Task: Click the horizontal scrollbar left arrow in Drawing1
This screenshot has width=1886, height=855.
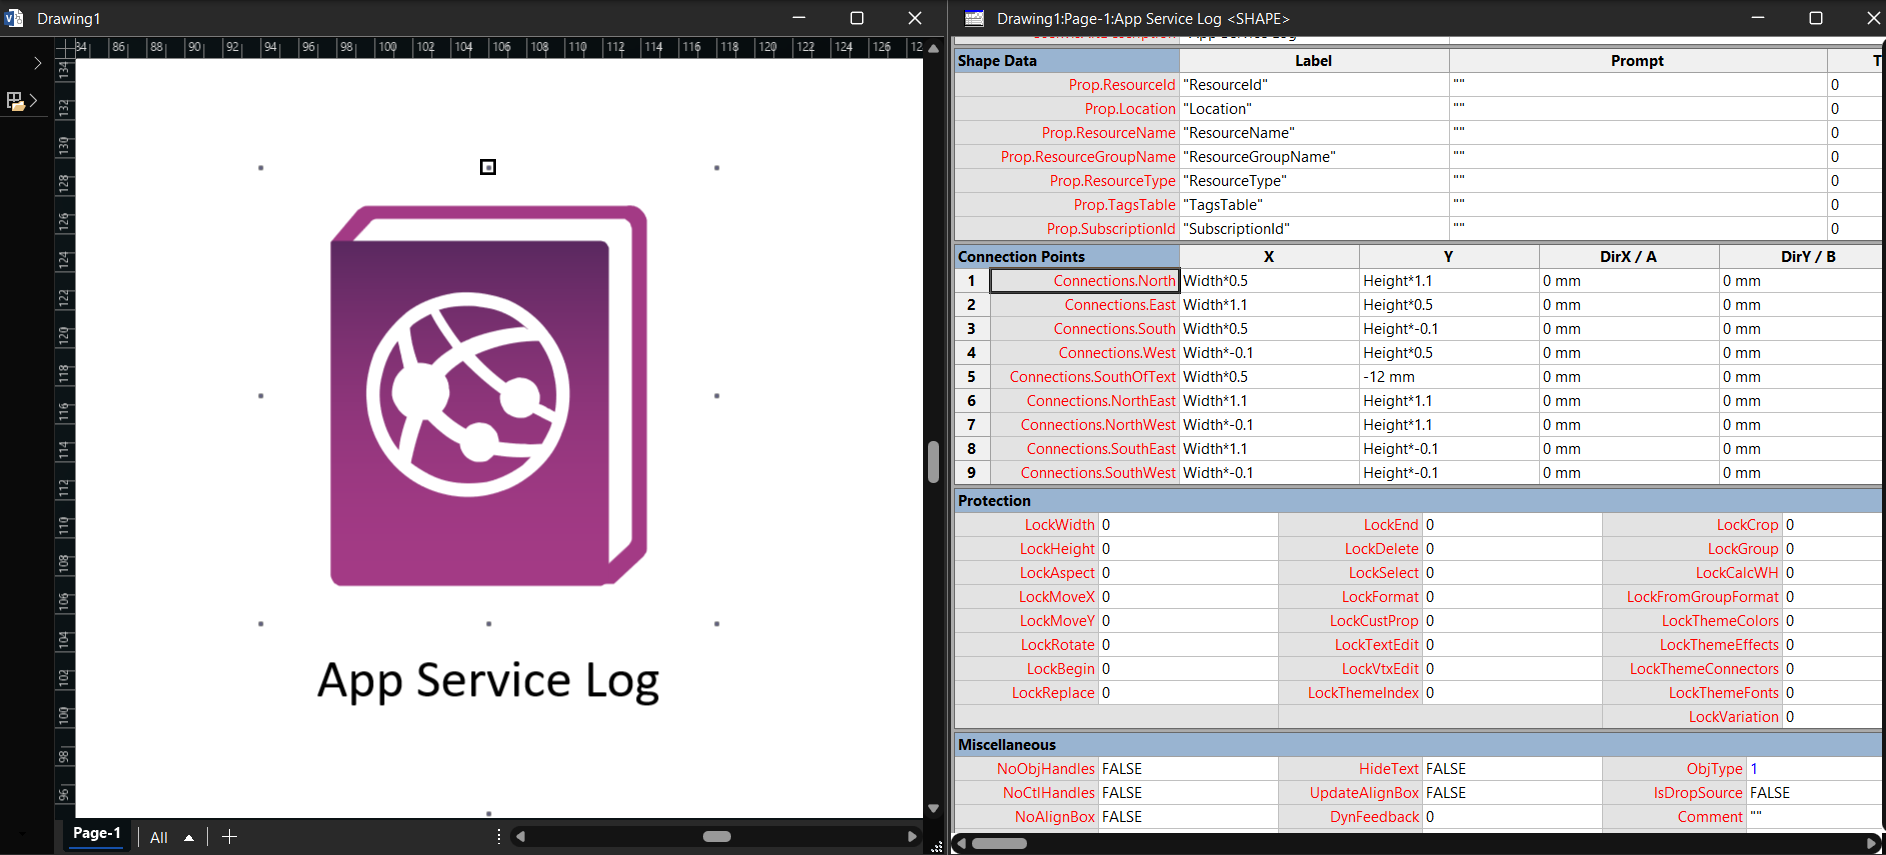Action: 520,836
